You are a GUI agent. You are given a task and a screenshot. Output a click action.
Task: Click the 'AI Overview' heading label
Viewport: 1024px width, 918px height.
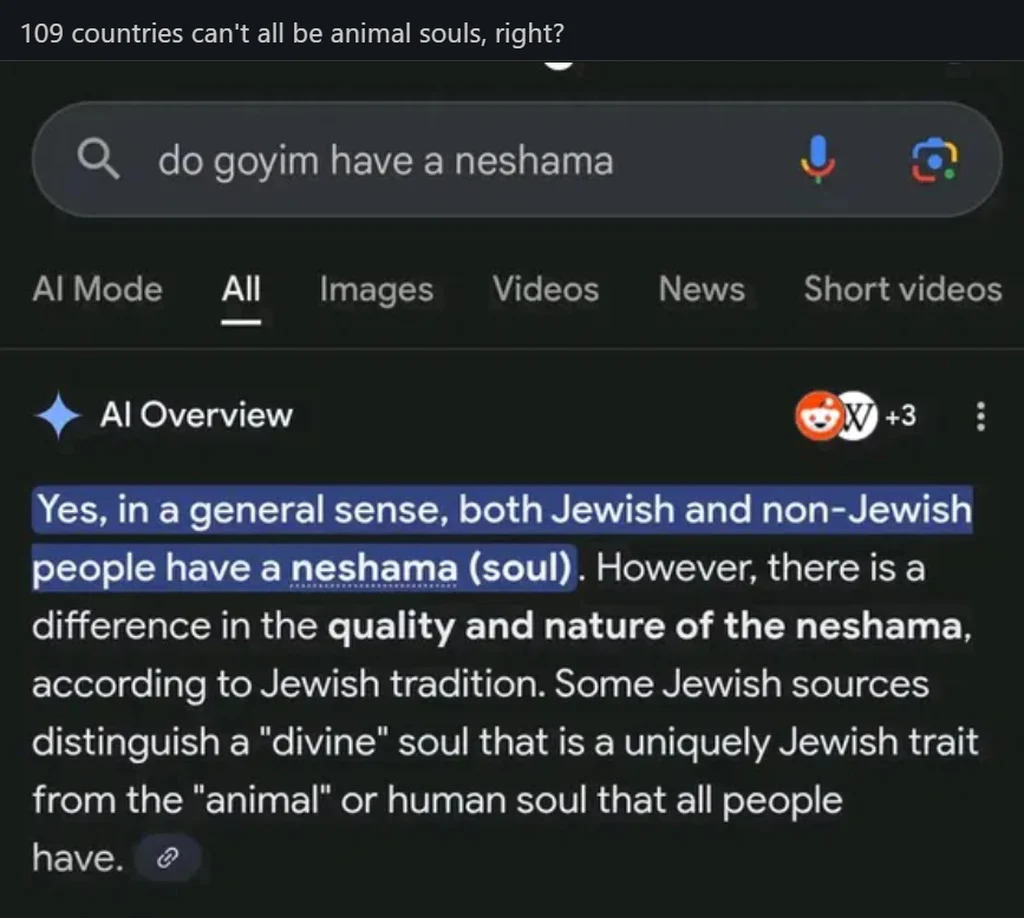click(196, 416)
